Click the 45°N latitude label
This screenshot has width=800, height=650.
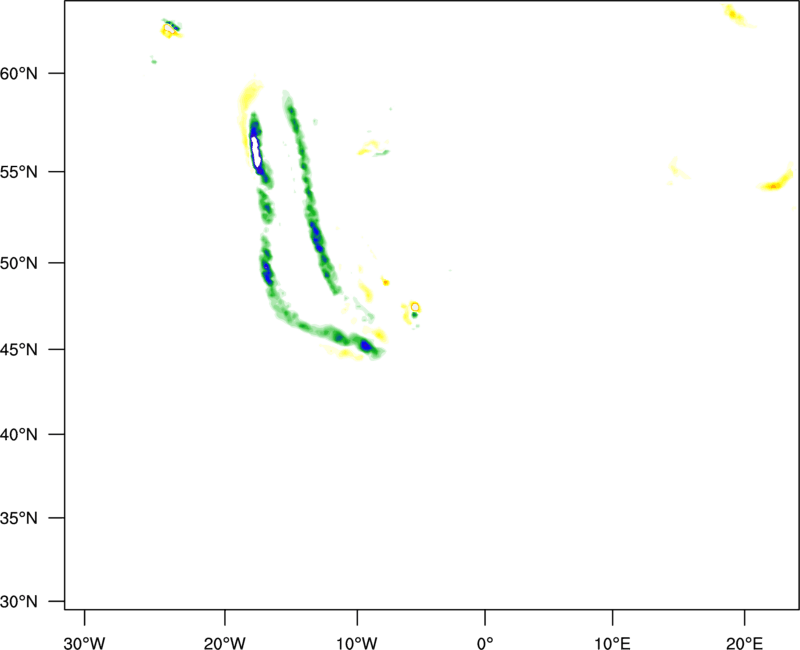18,349
